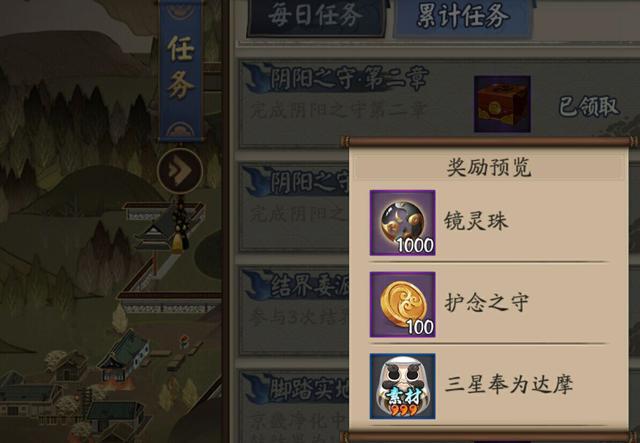Screen dimensions: 640x443
Task: Click the 镜灵珠 reward name text
Action: coord(476,222)
